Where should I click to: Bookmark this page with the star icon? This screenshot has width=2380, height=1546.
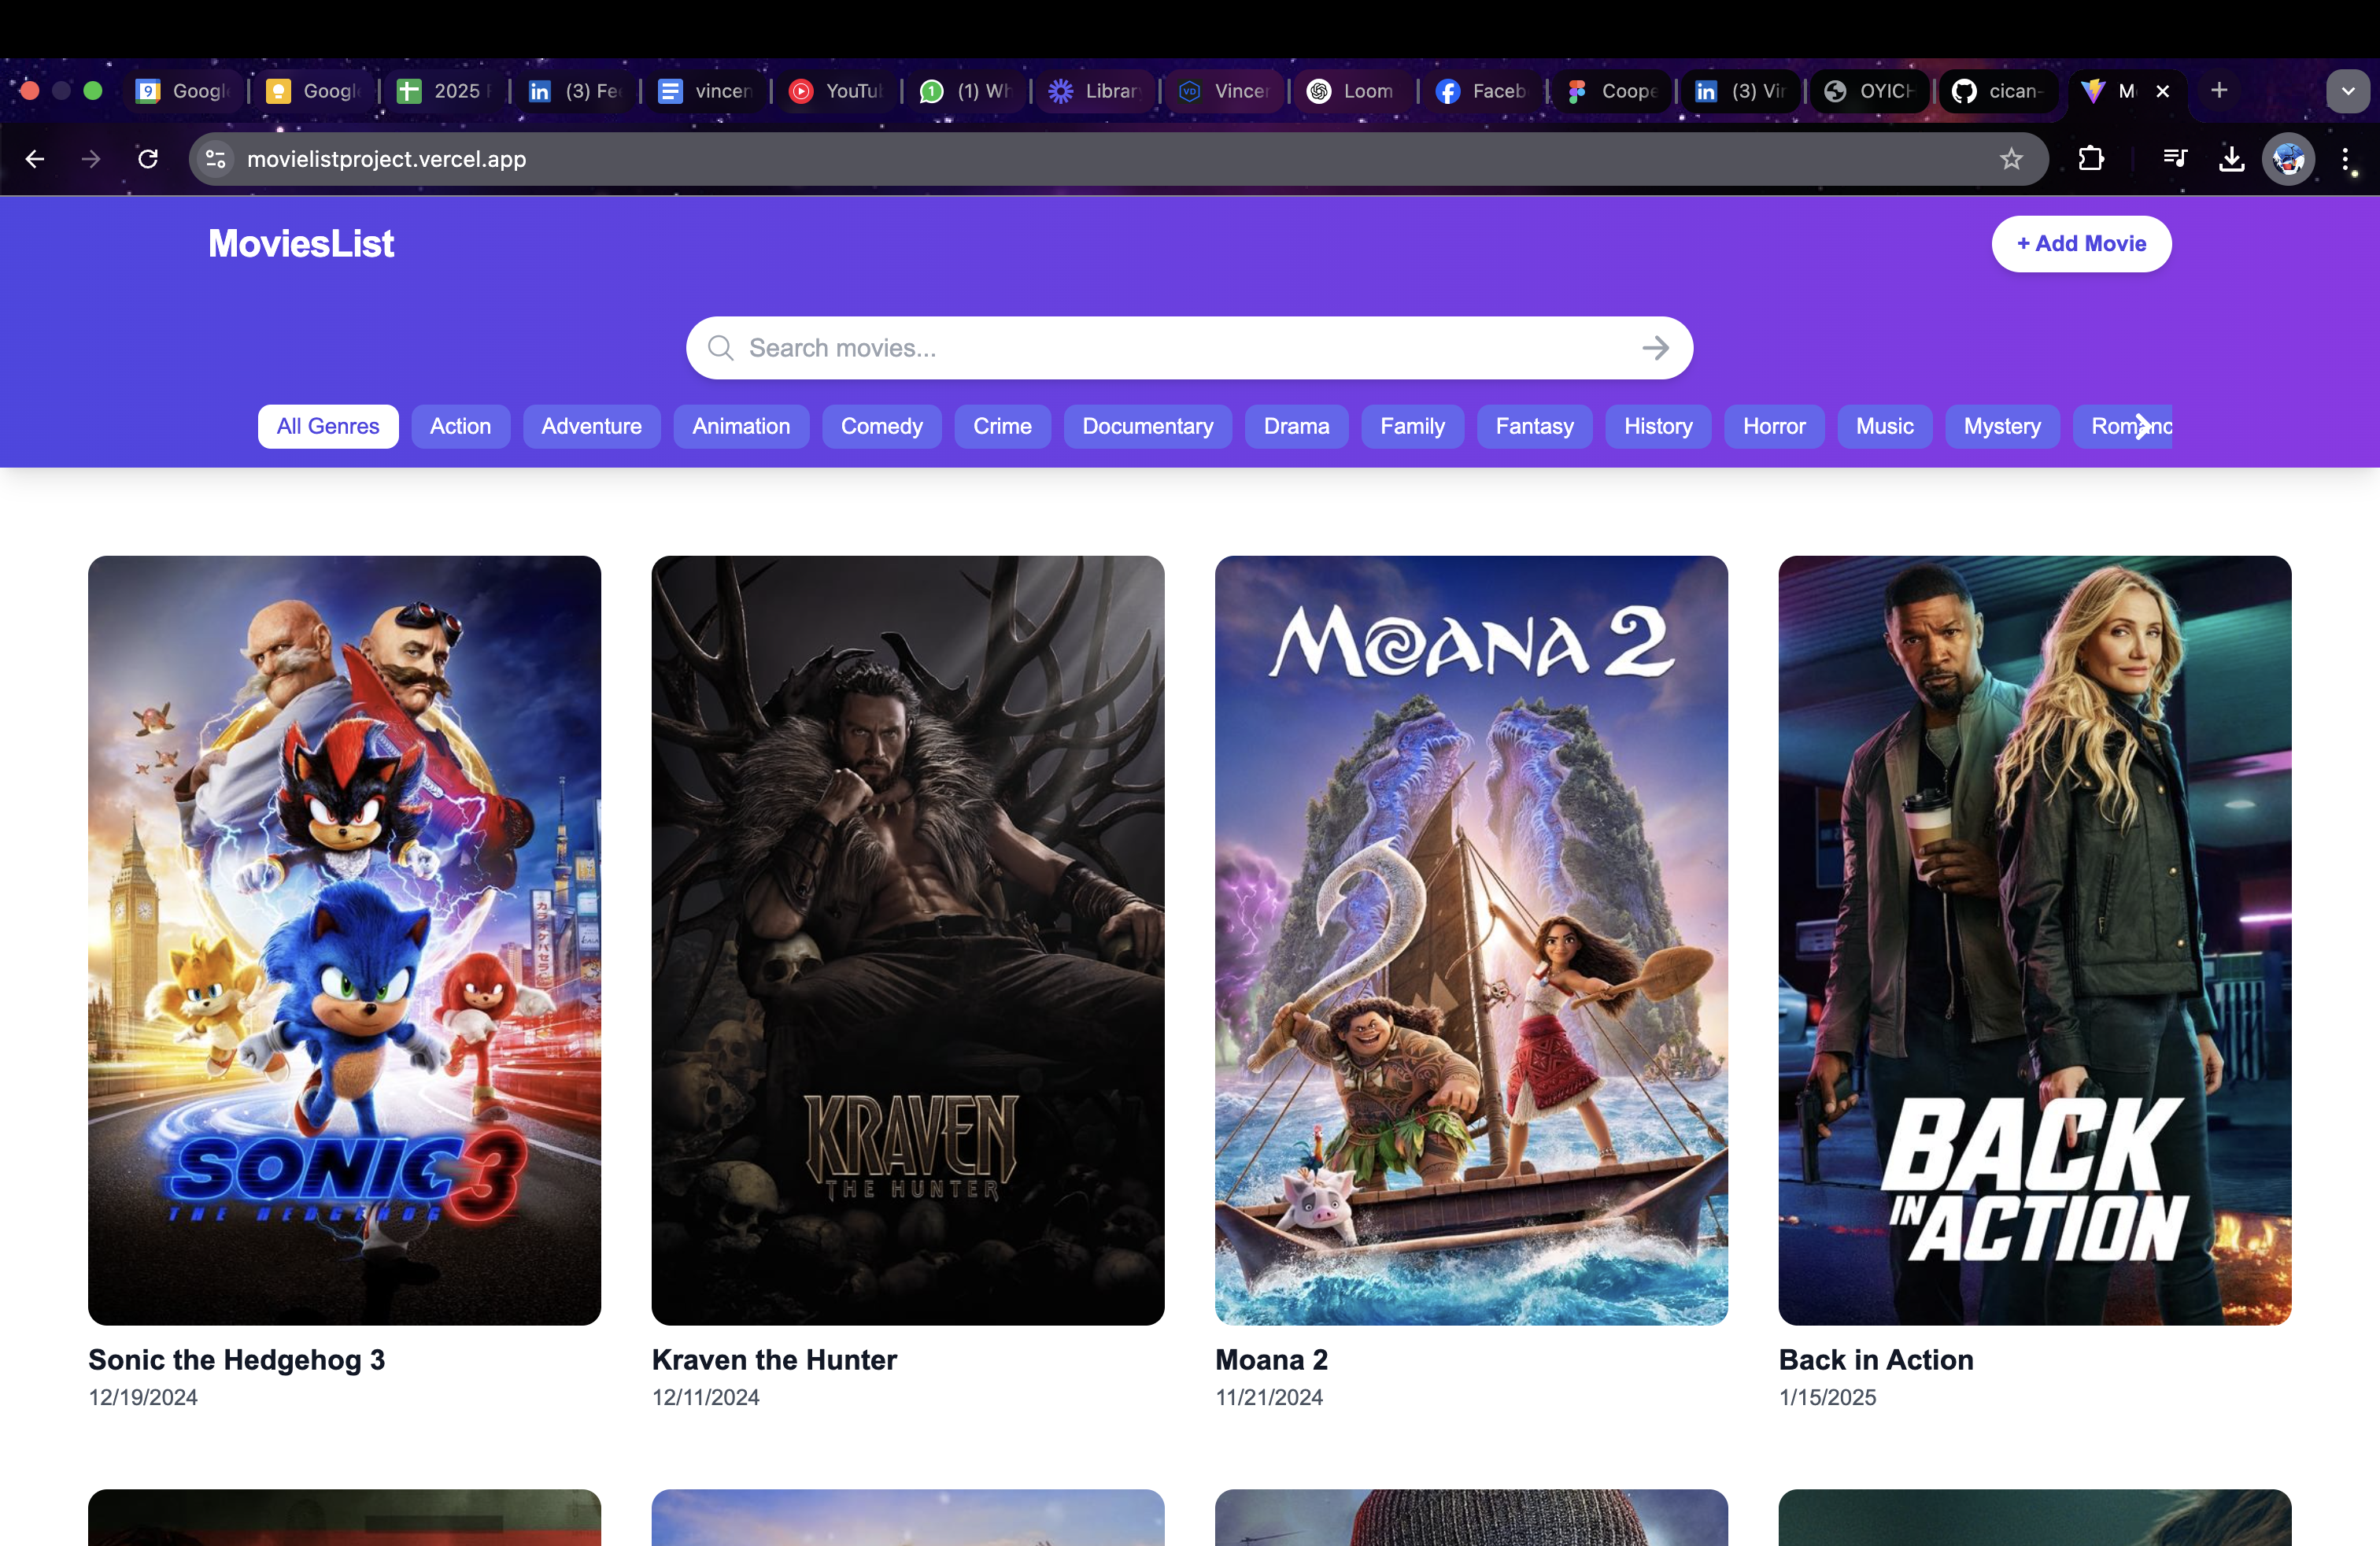coord(2011,159)
